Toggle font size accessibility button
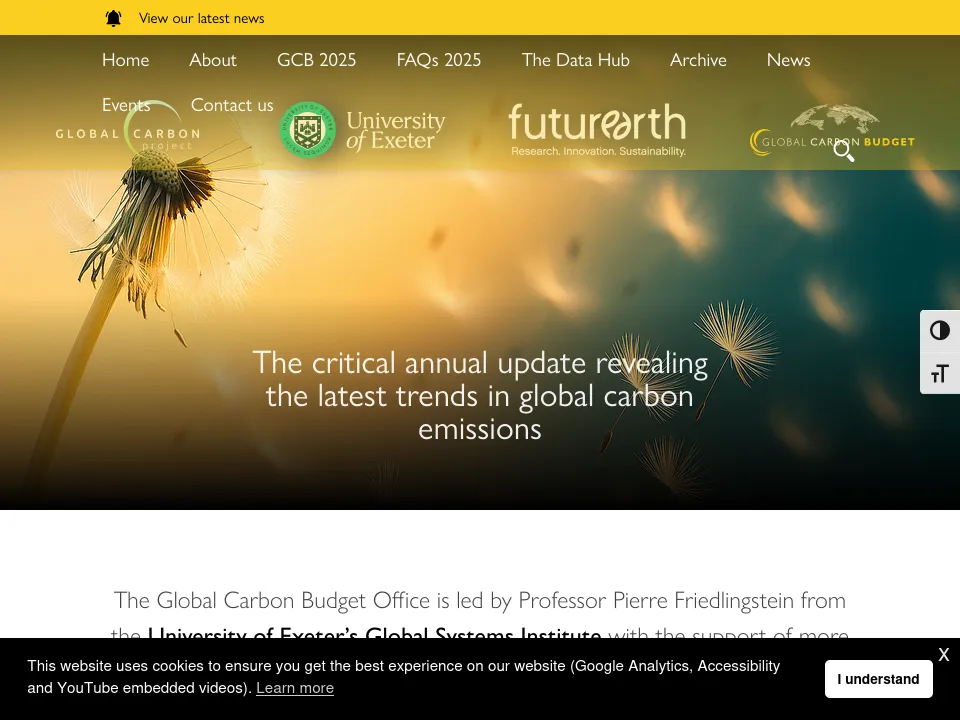The height and width of the screenshot is (720, 960). click(x=940, y=373)
